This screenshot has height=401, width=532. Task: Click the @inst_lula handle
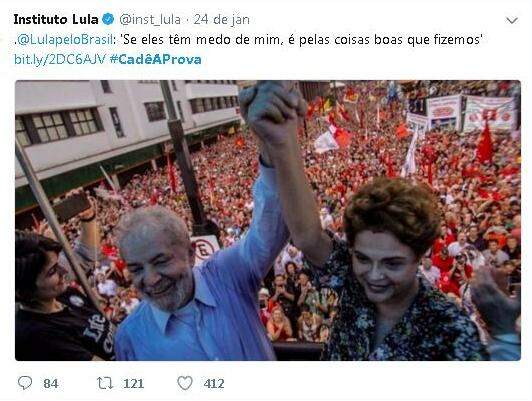[x=150, y=20]
